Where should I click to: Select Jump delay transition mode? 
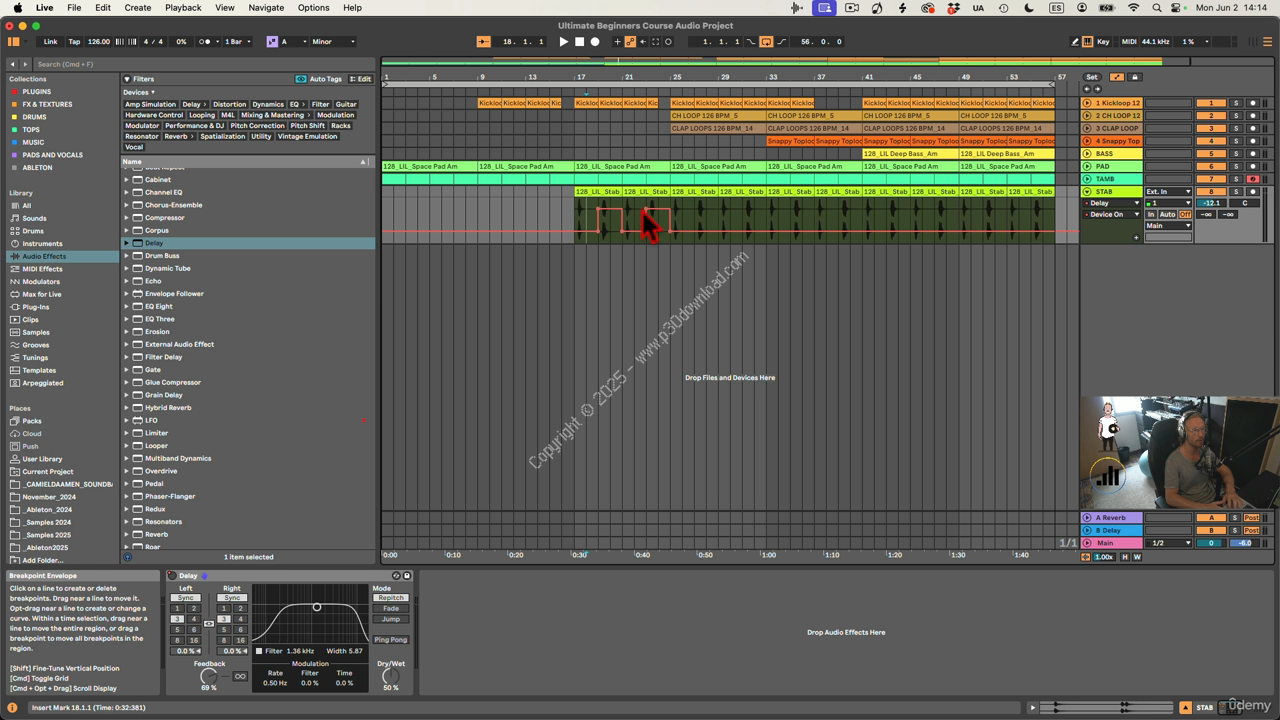[391, 619]
